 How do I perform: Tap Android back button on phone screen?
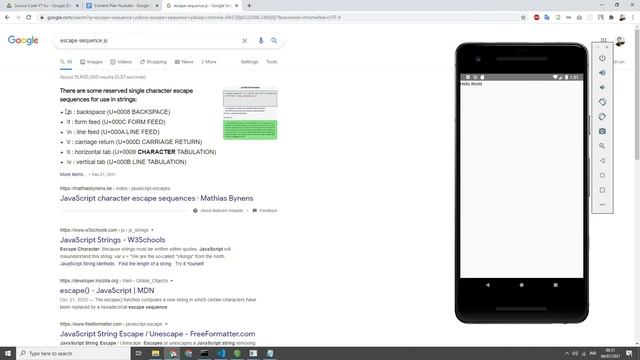(488, 285)
